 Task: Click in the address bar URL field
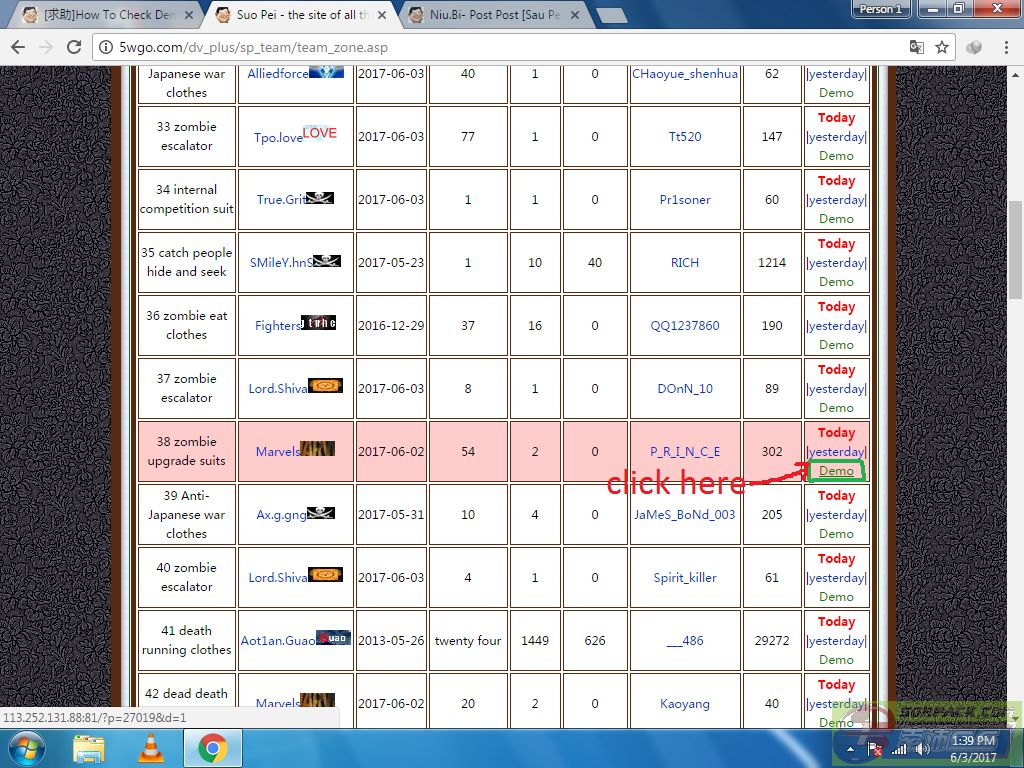coord(500,47)
